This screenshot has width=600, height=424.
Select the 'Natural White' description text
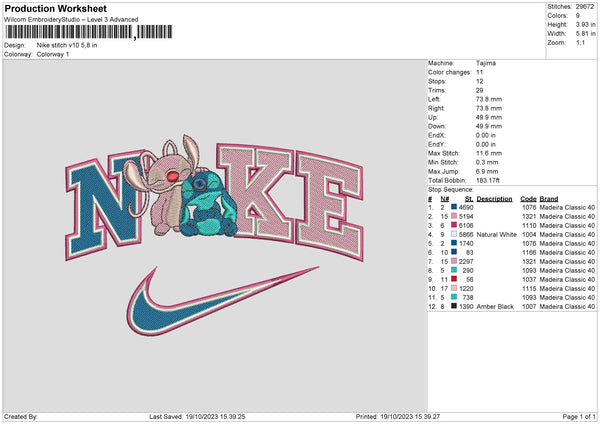pos(496,234)
